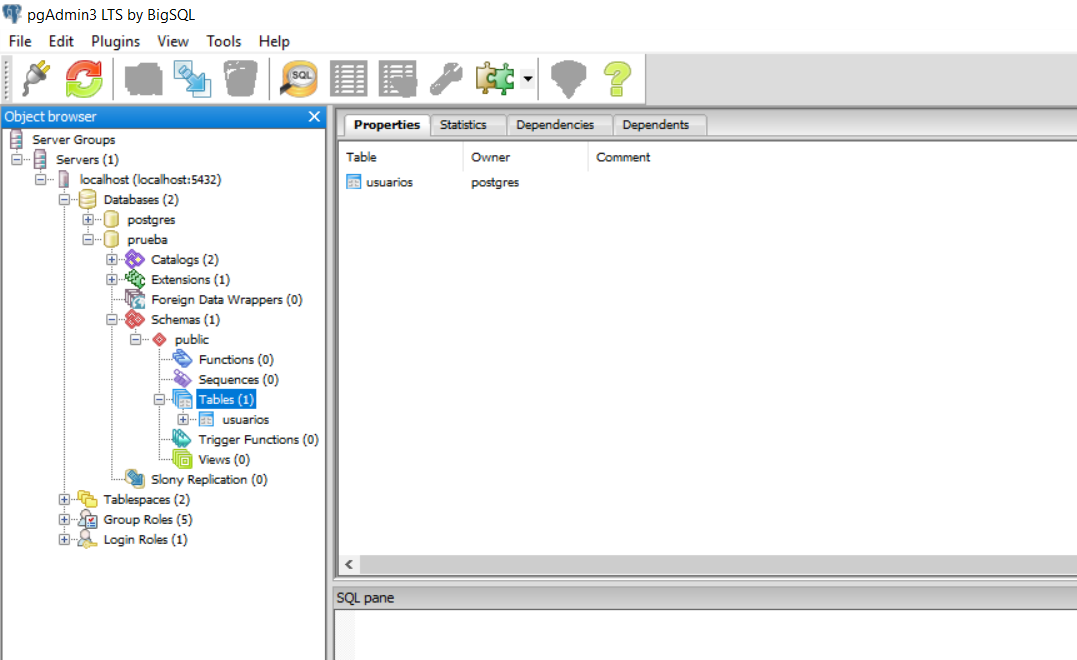
Task: Select the Slony Replication tree item
Action: click(210, 479)
